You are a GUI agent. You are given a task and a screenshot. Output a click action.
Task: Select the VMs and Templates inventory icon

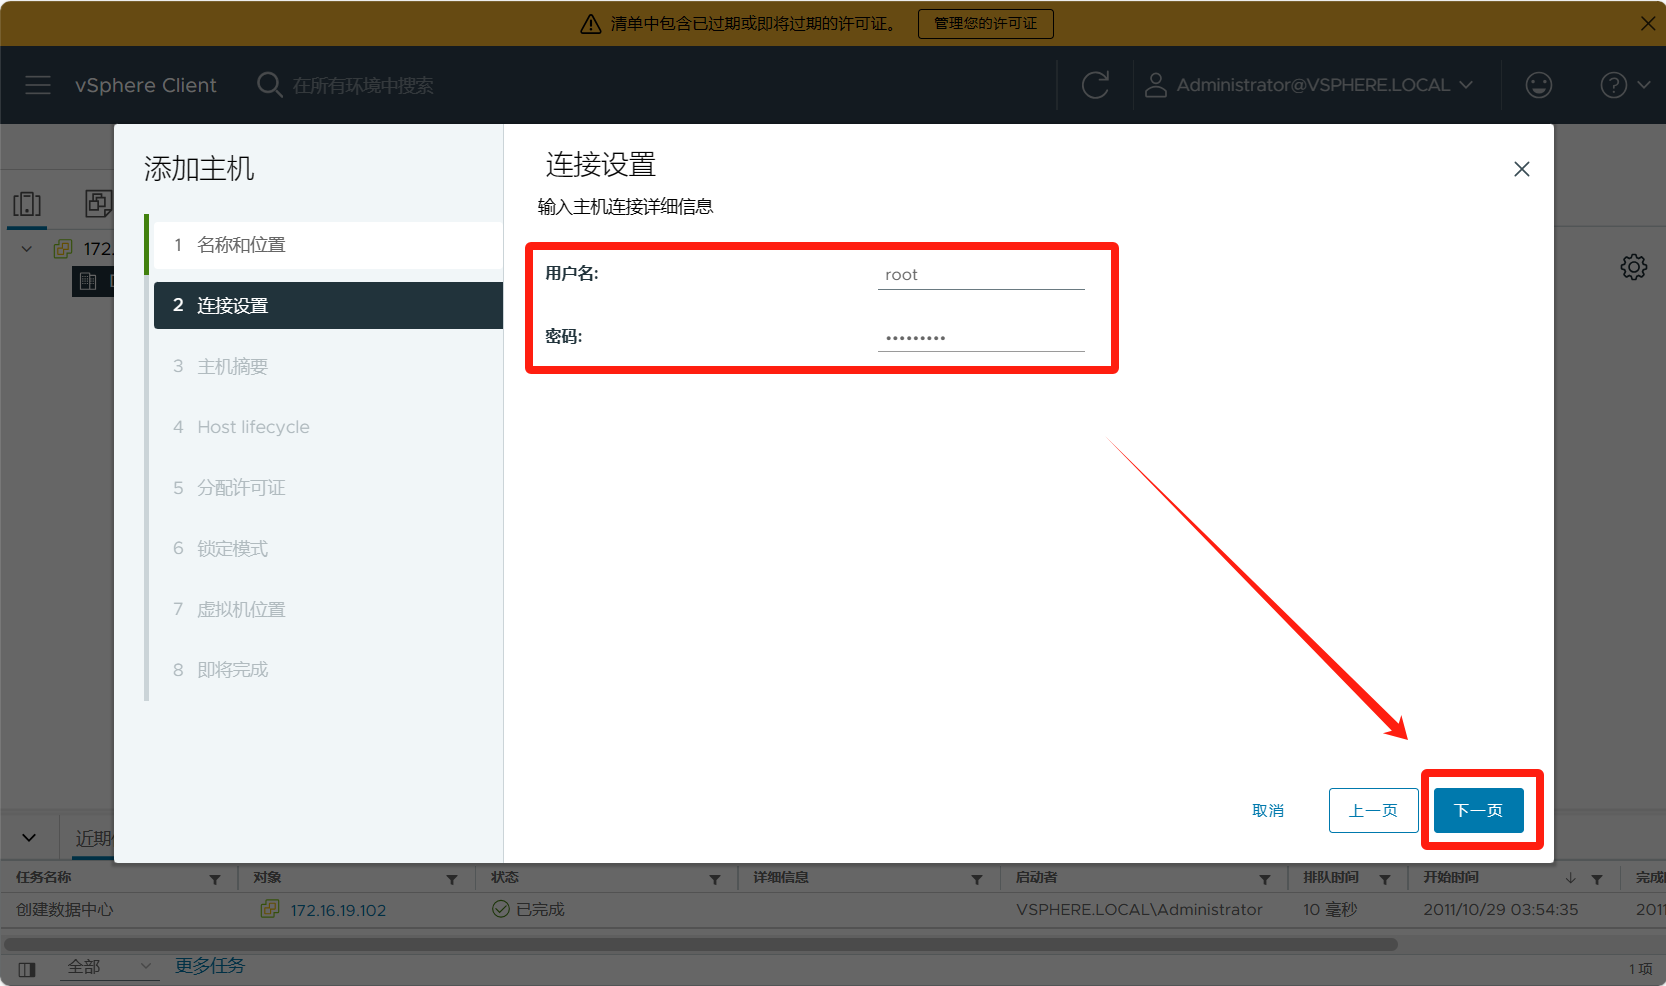click(98, 204)
